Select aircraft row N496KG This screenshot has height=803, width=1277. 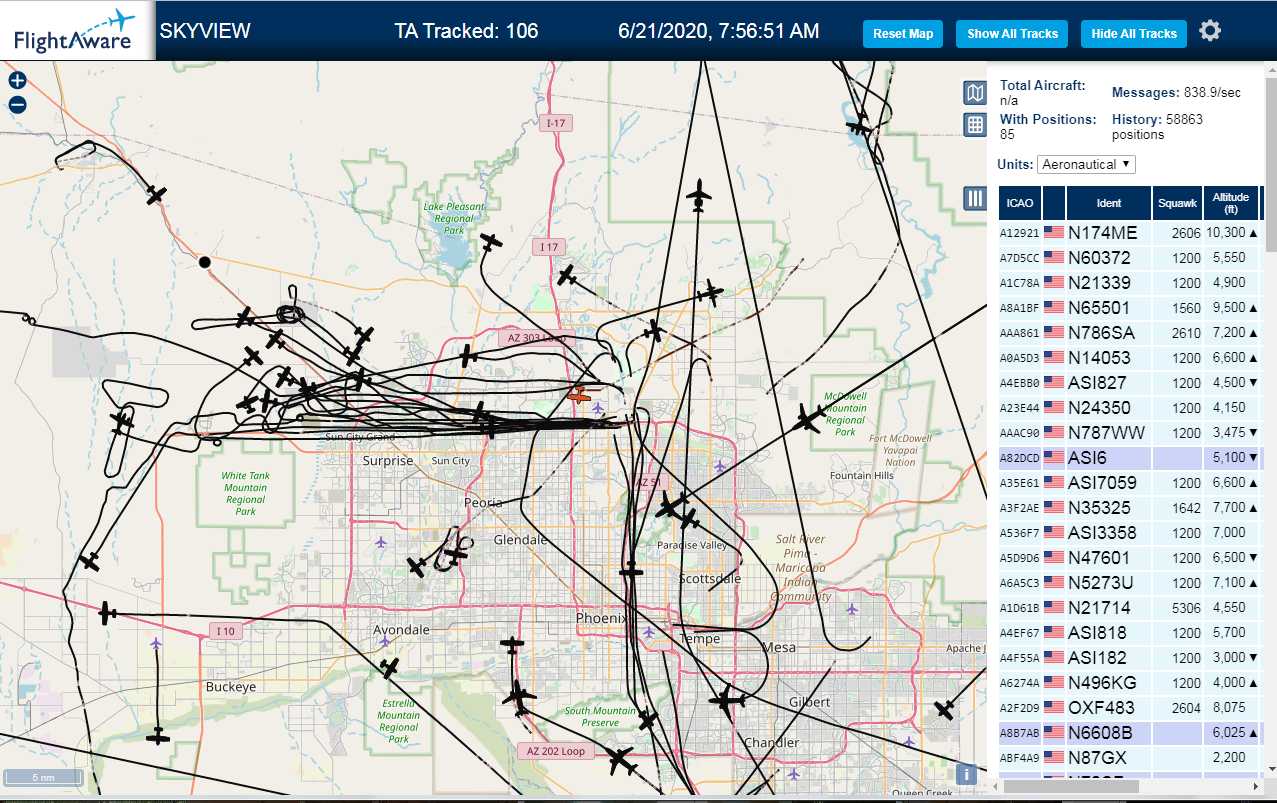[x=1129, y=682]
